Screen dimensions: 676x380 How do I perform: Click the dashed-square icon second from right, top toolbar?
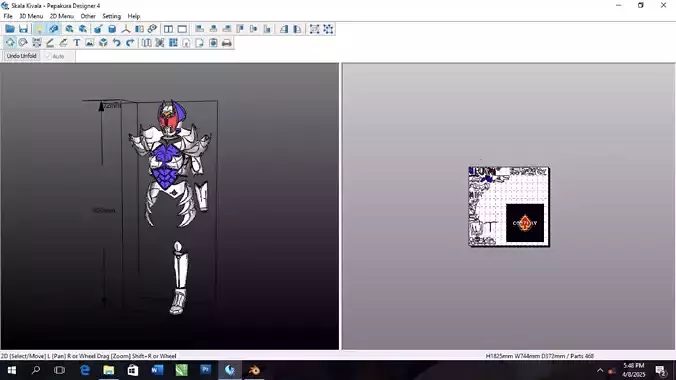(x=314, y=29)
